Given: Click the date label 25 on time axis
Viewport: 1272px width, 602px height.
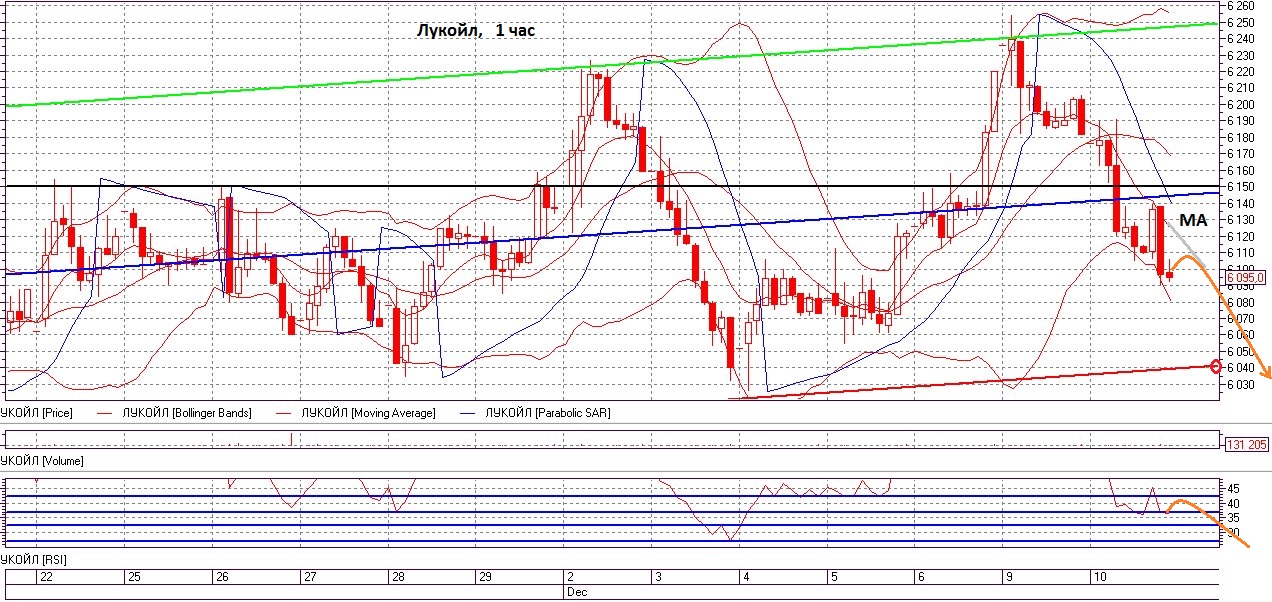Looking at the screenshot, I should [132, 577].
